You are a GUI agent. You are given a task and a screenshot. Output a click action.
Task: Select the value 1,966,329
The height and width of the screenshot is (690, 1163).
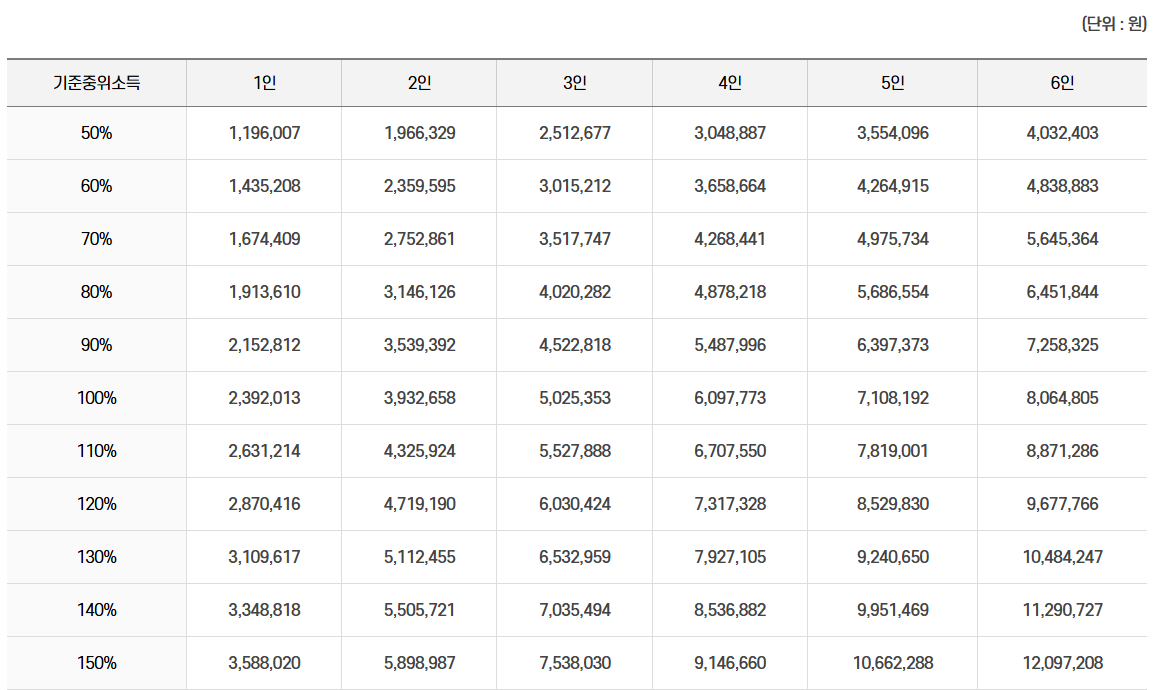[x=419, y=133]
